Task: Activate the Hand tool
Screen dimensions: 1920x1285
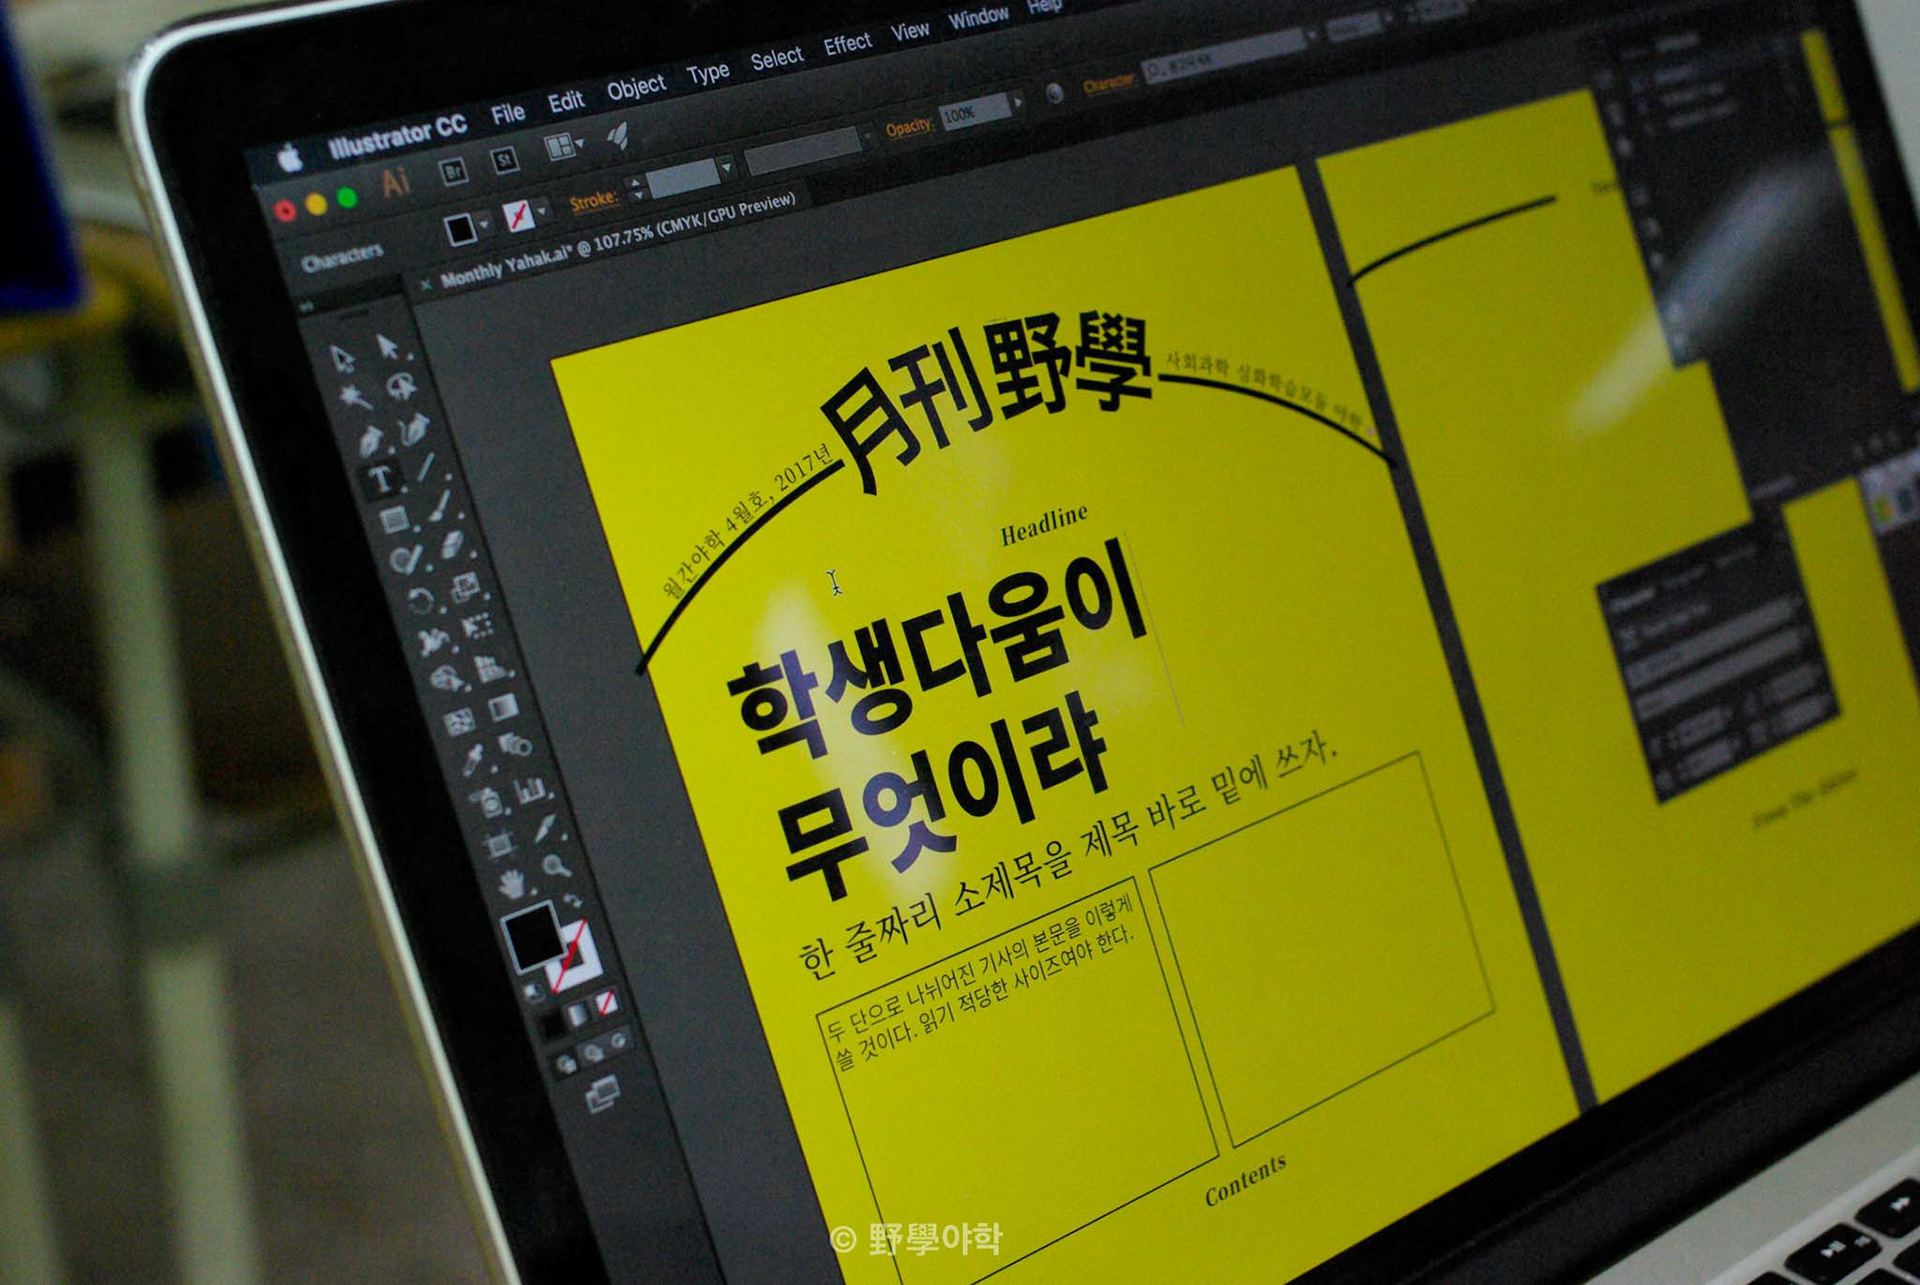Action: pos(512,884)
